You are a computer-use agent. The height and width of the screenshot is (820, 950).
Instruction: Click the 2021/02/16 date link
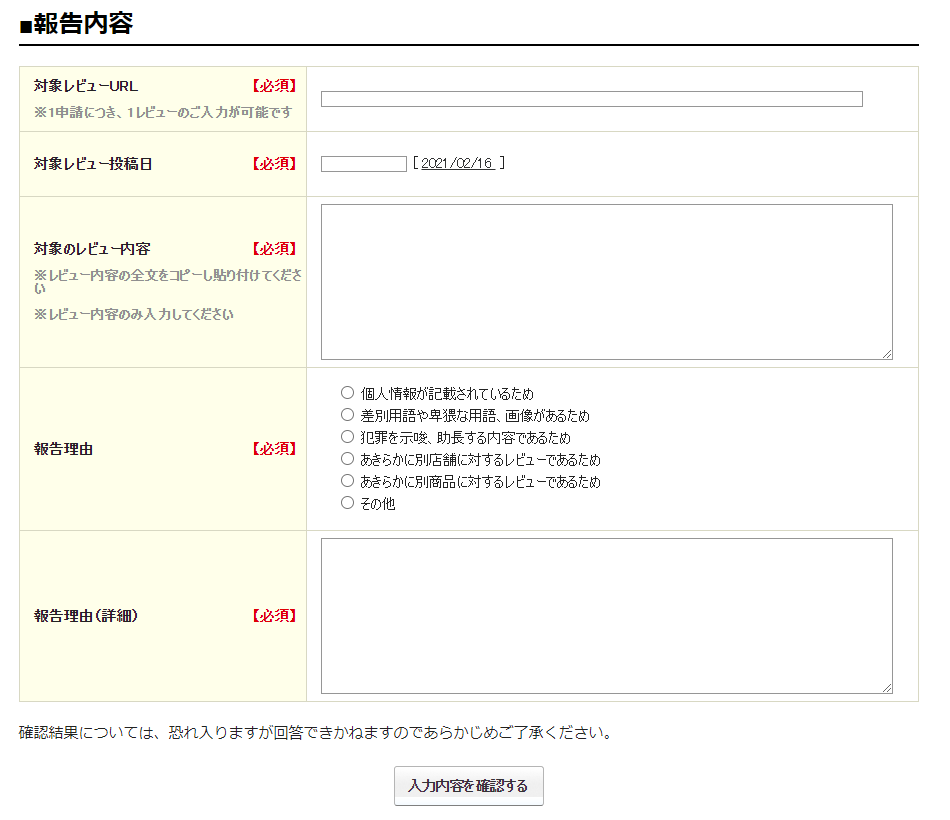(458, 163)
